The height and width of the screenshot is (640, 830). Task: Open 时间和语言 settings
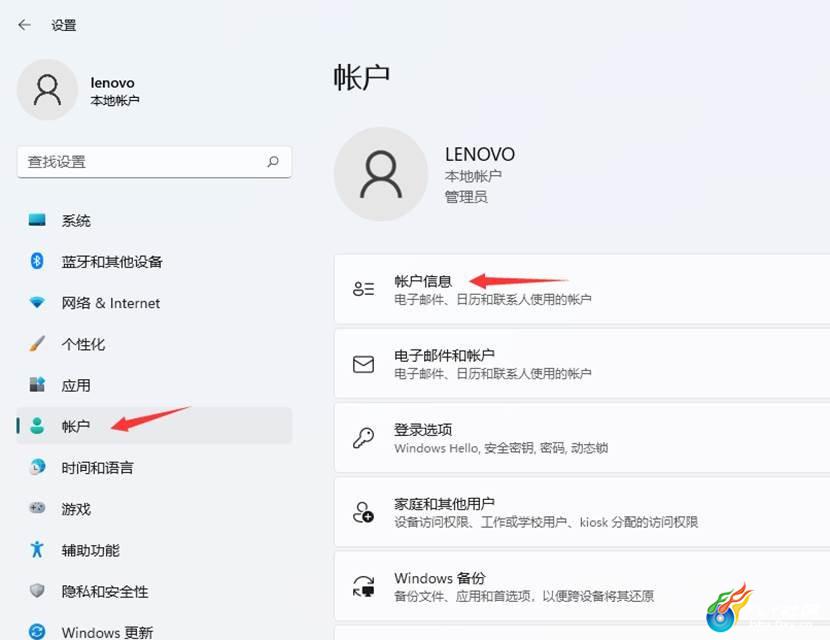coord(155,467)
